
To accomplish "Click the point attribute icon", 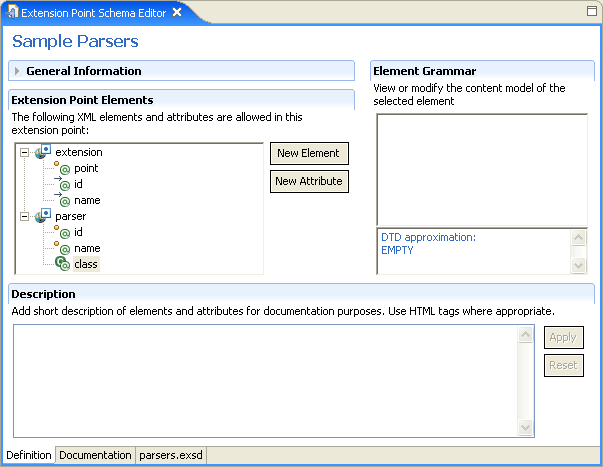I will 62,168.
